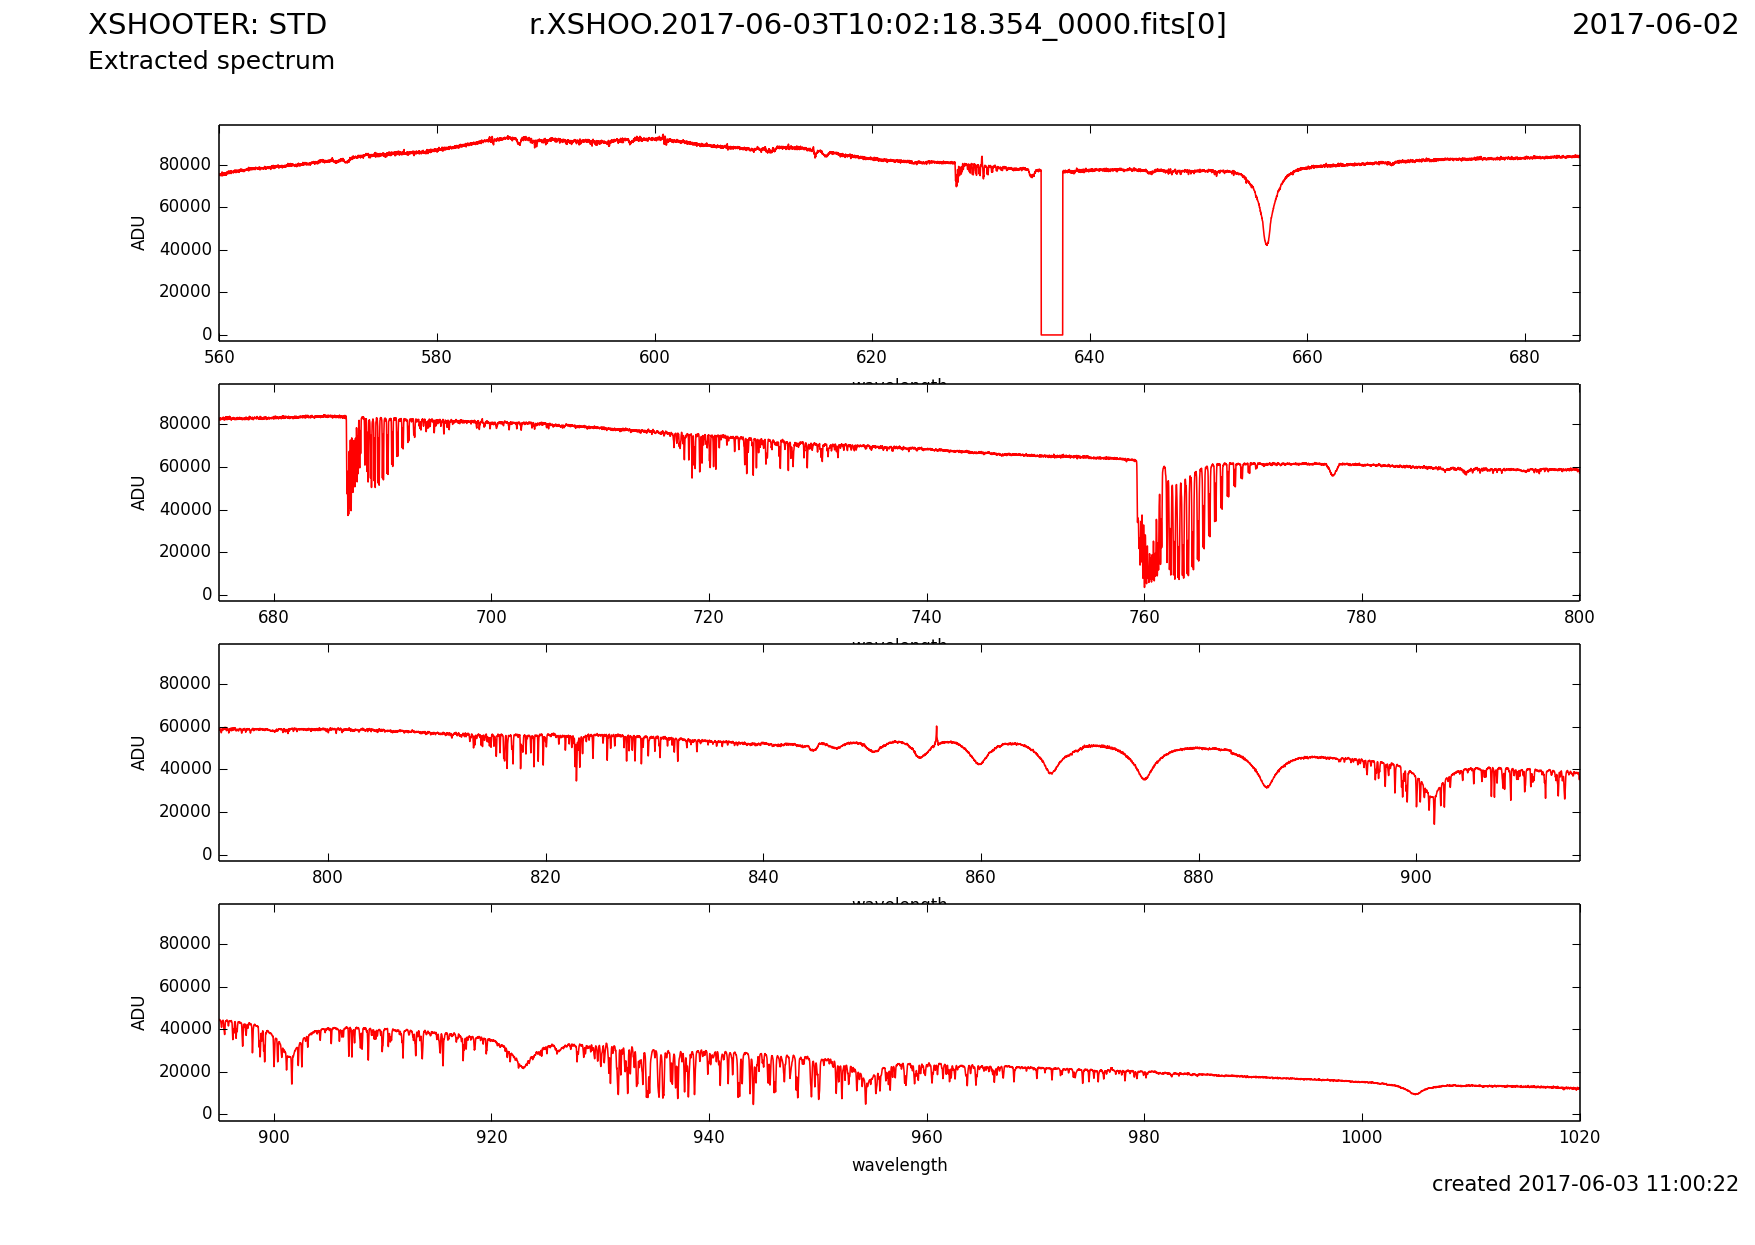Screen dimensions: 1755x1245
Task: Click the "XSHOOTER: STD" title text
Action: [207, 25]
